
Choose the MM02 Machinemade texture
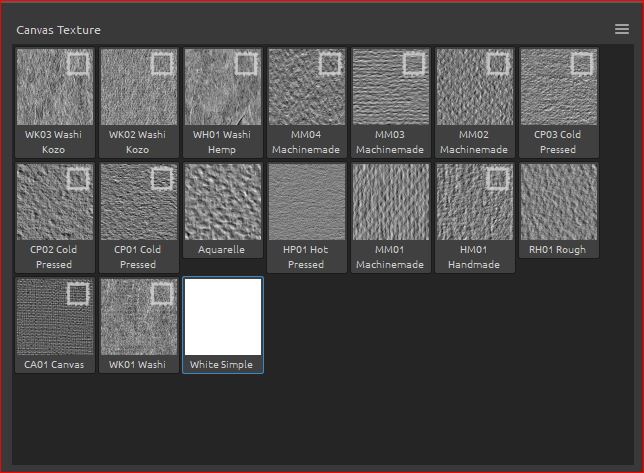click(x=475, y=95)
